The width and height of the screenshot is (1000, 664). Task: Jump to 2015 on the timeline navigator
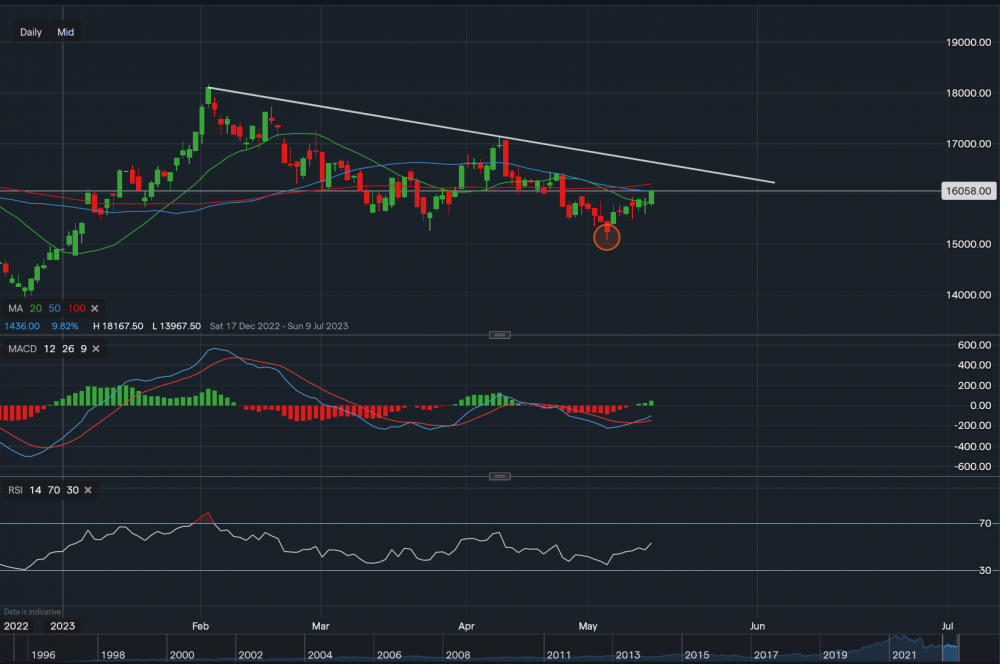coord(696,655)
